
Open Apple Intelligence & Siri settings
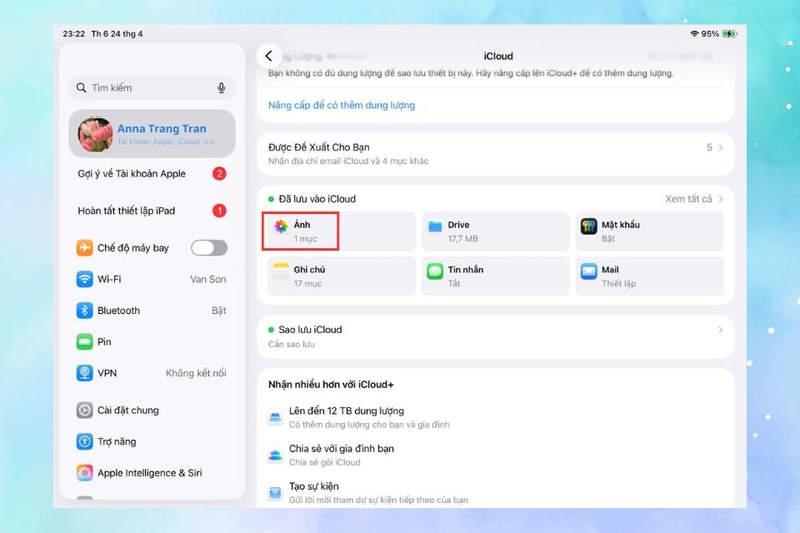[152, 473]
